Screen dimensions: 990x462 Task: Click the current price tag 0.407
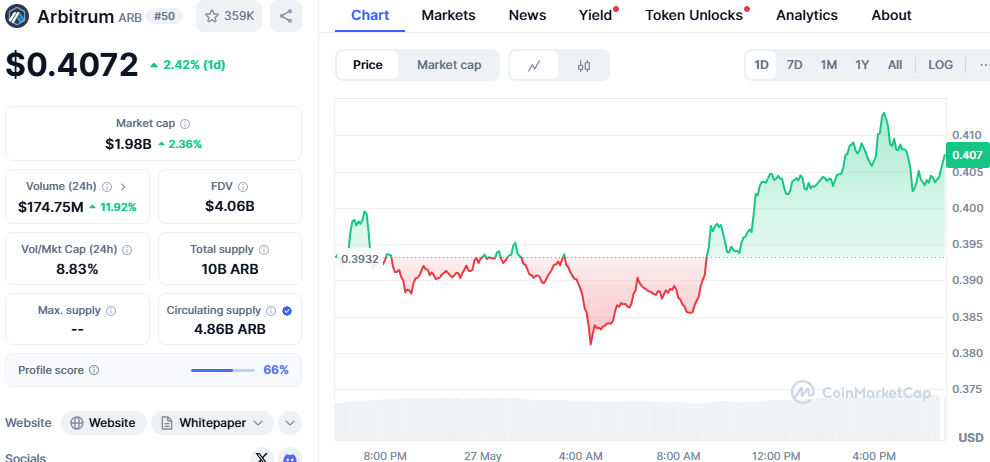(967, 155)
